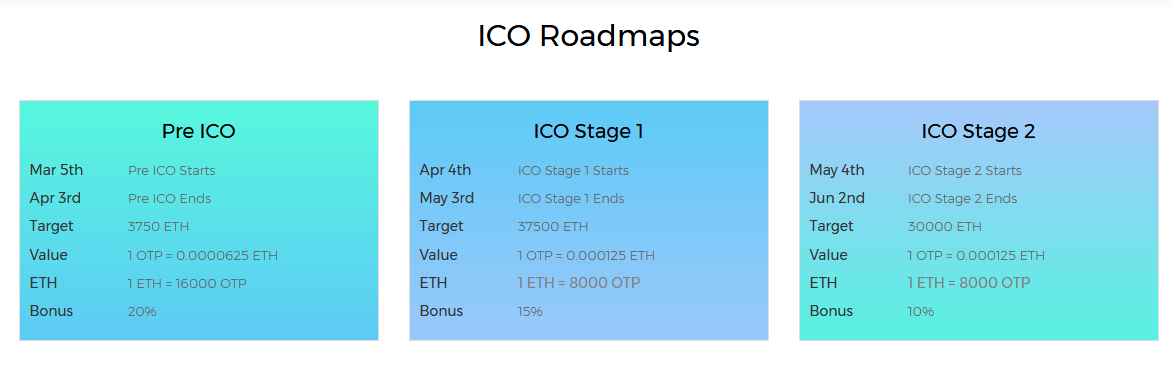
Task: Select the ICO Stage 2 card title
Action: (978, 131)
